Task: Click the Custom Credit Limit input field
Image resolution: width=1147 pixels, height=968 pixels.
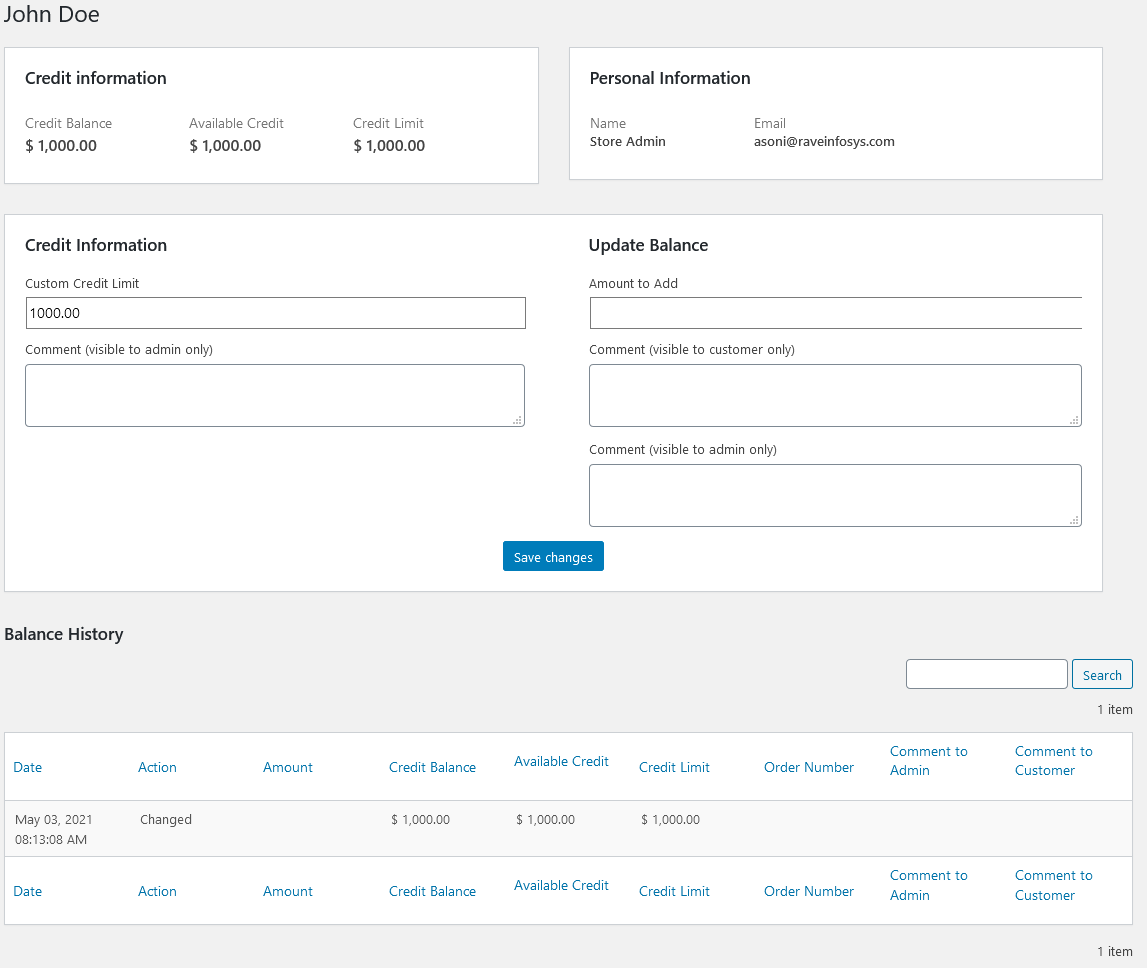Action: 275,313
